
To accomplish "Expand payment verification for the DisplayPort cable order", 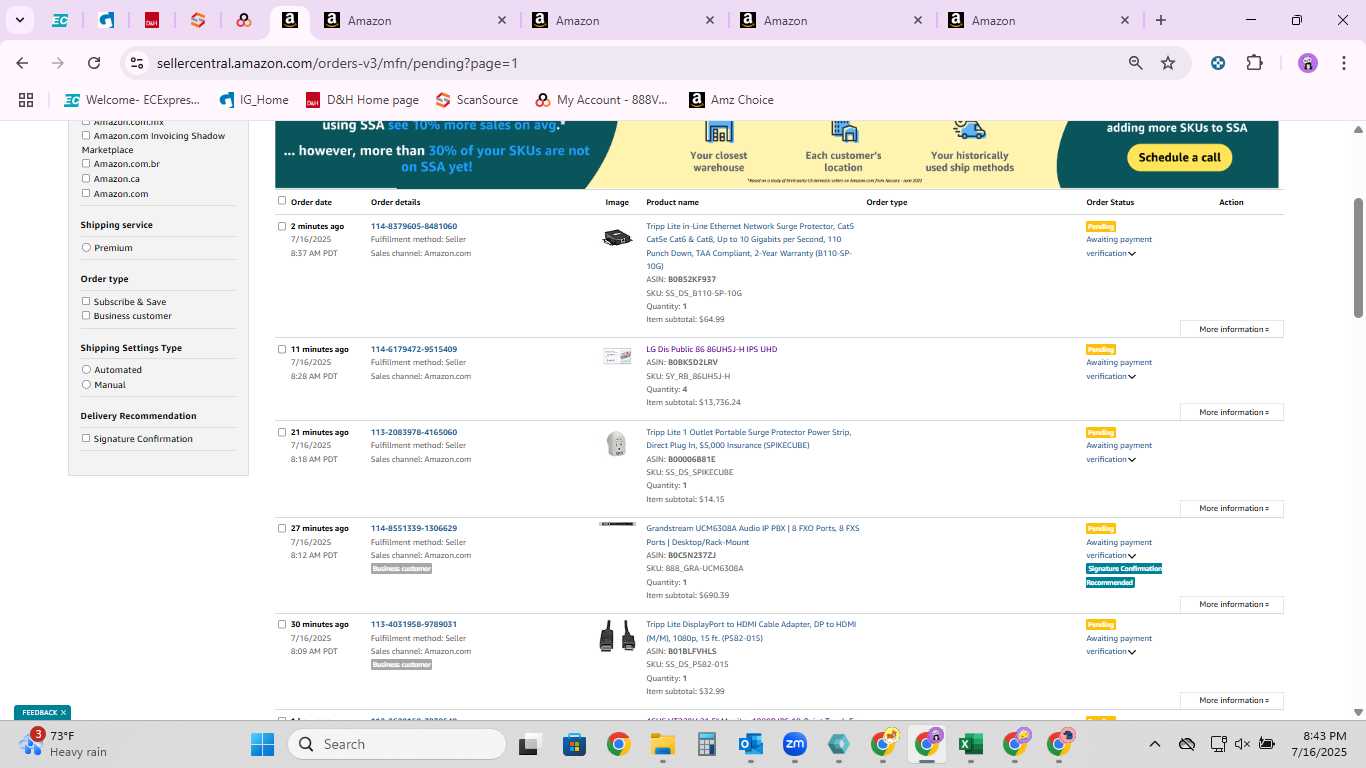I will [x=1132, y=652].
